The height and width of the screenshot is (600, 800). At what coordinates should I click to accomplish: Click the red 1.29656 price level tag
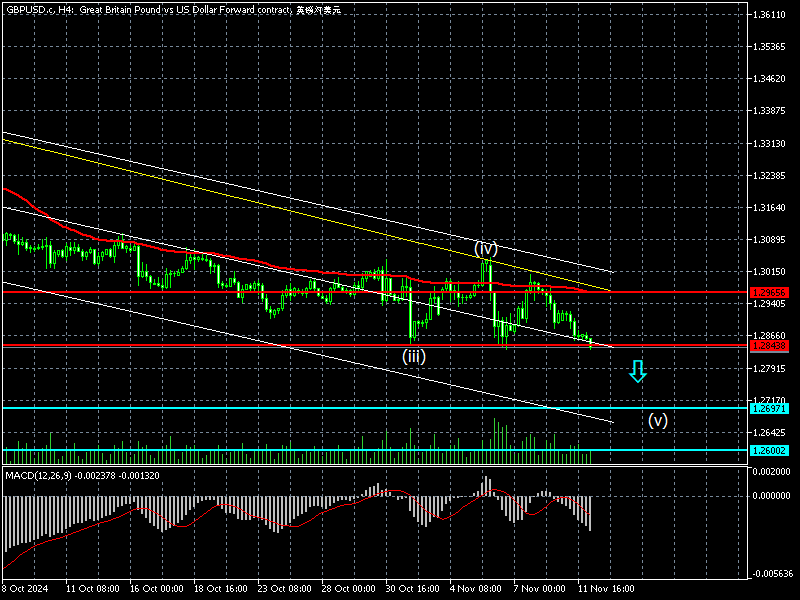point(769,292)
